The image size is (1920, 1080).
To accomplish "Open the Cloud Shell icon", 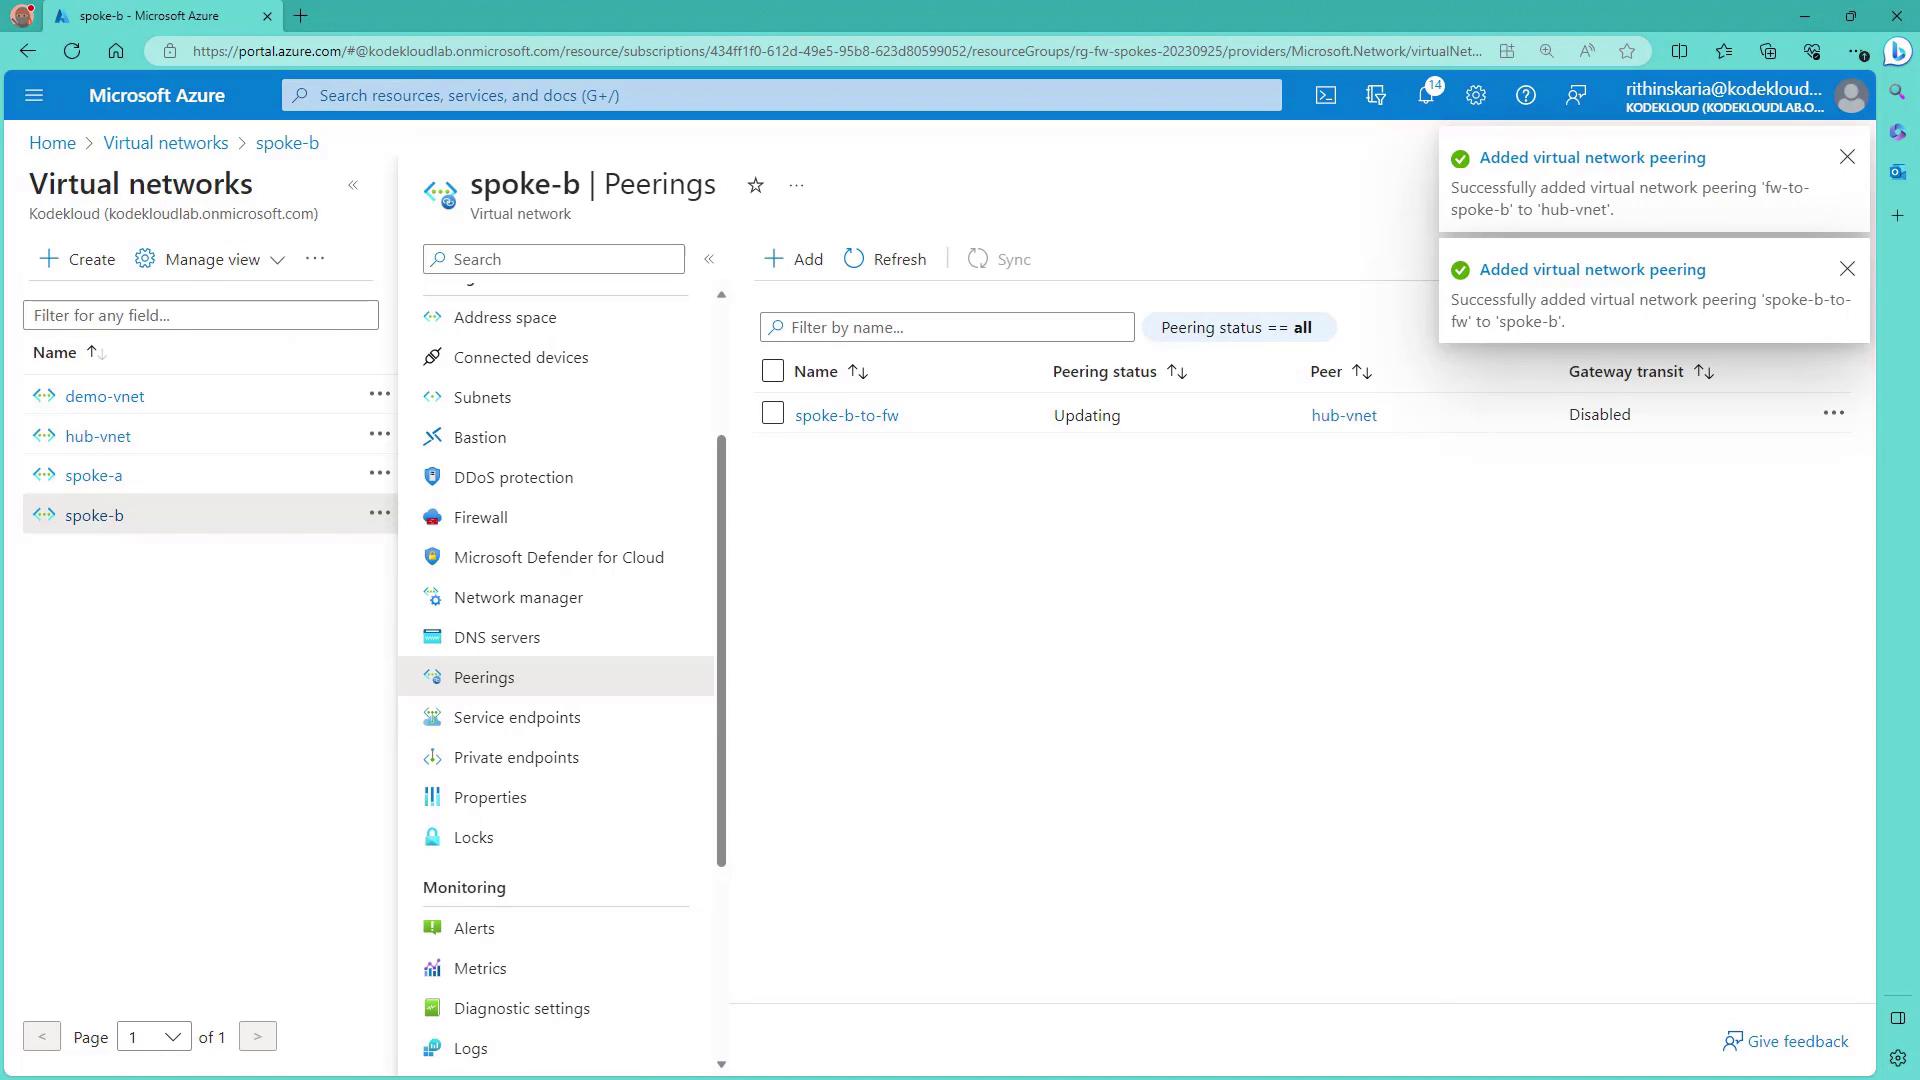I will tap(1325, 95).
